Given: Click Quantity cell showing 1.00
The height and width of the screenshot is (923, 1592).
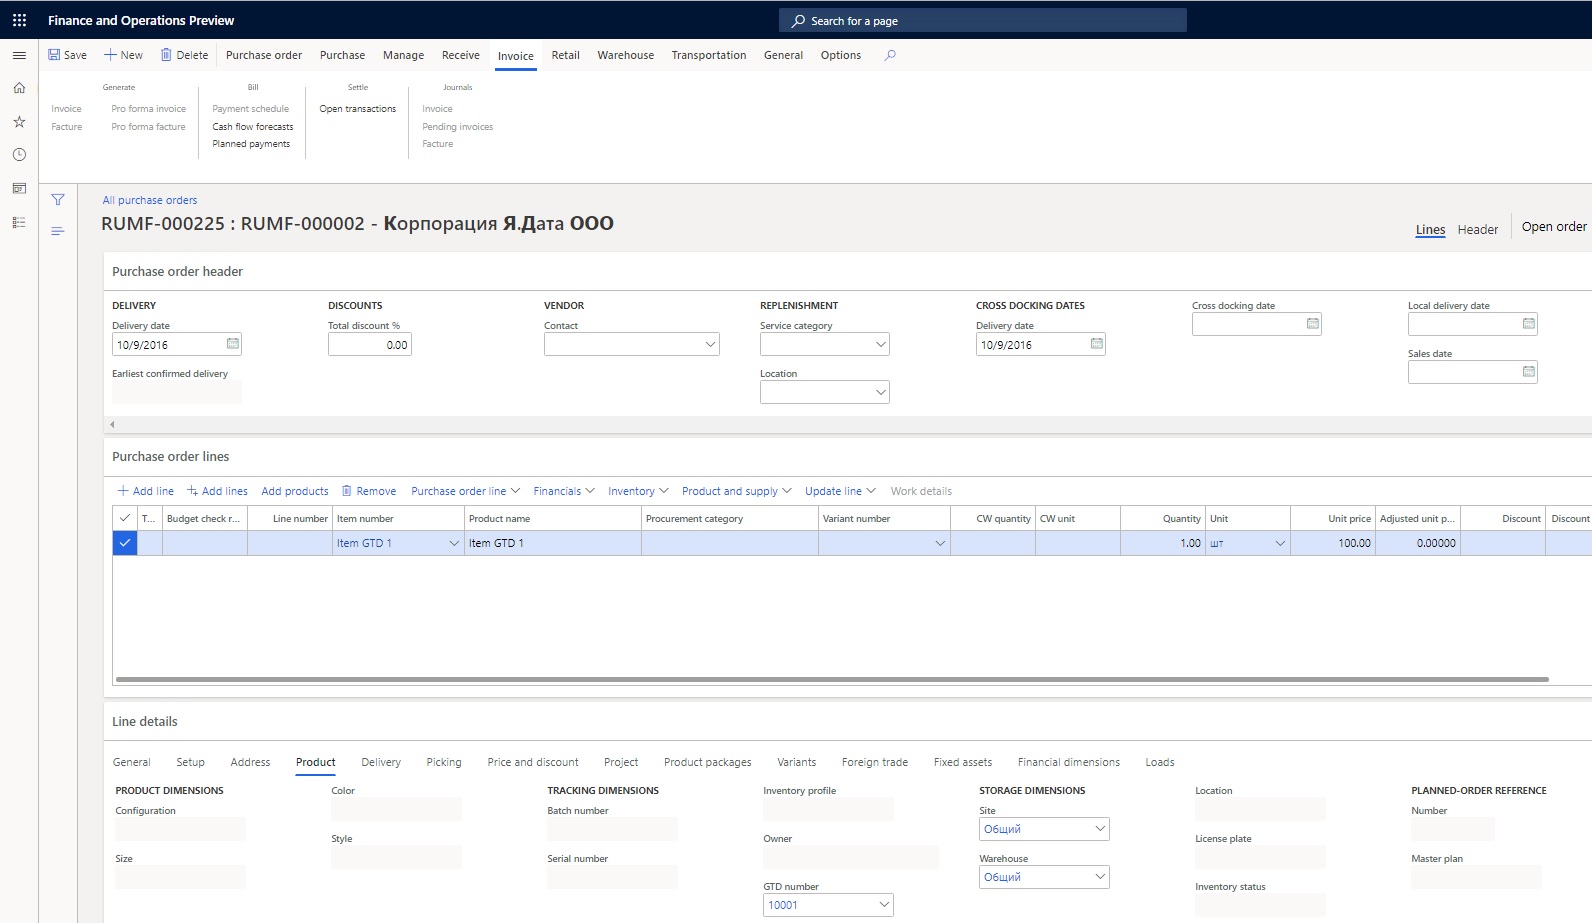Looking at the screenshot, I should (1163, 543).
